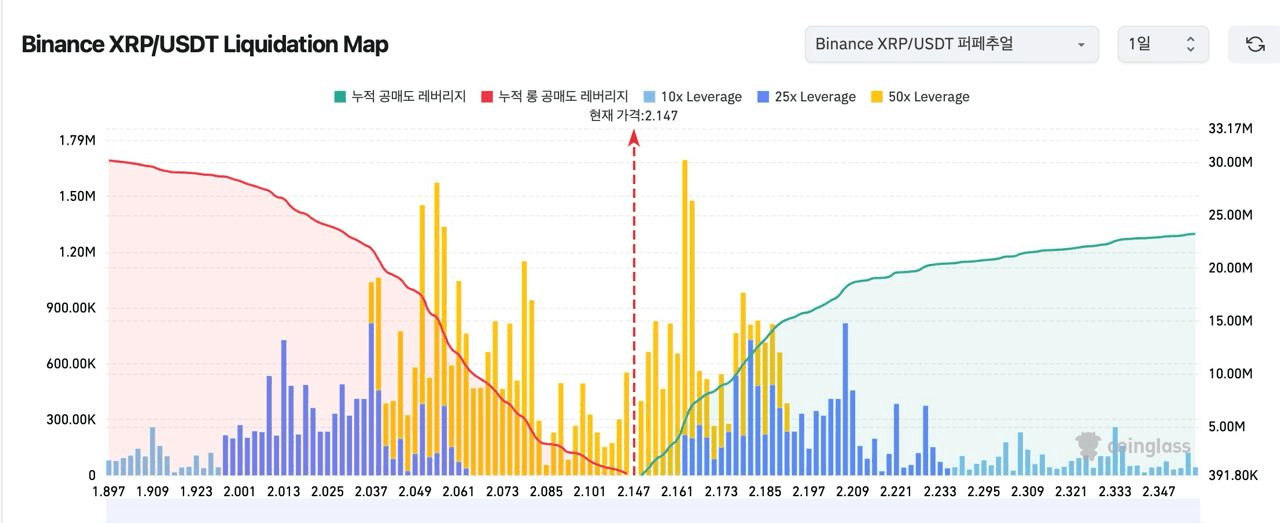This screenshot has height=523, width=1280.
Task: Click the 25.00M right axis label
Action: pos(1230,215)
